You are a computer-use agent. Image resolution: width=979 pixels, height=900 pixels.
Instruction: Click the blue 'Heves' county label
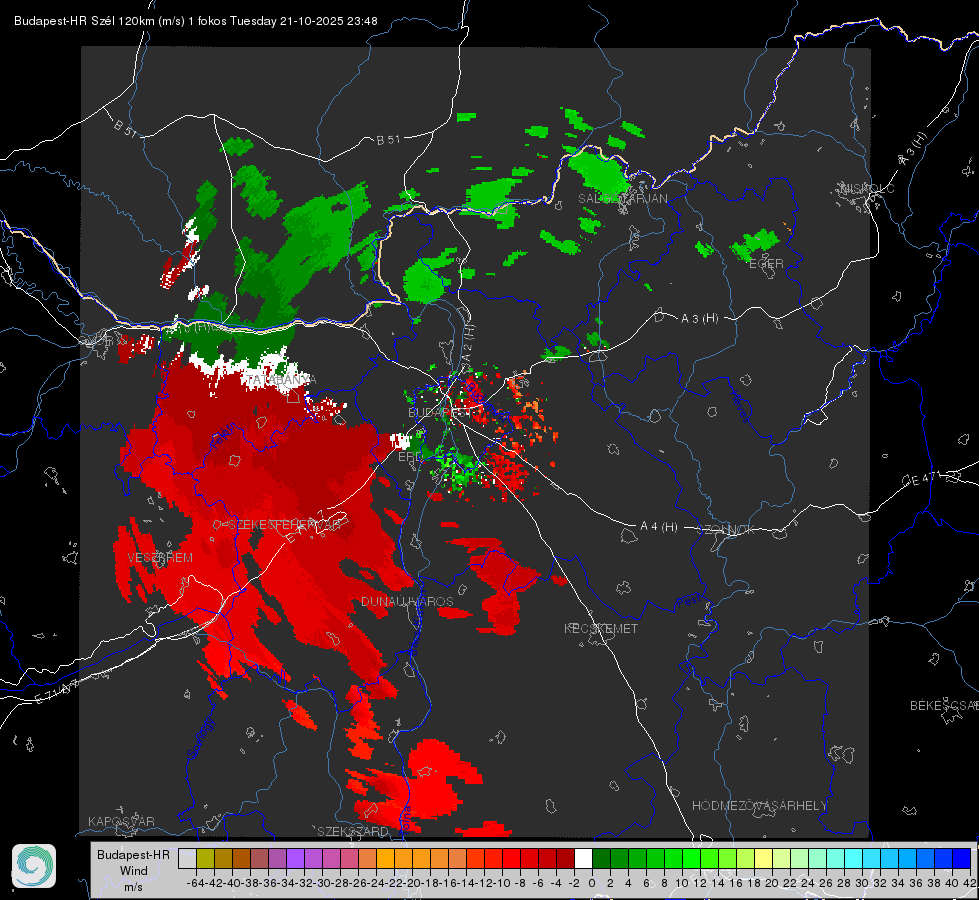[x=739, y=406]
